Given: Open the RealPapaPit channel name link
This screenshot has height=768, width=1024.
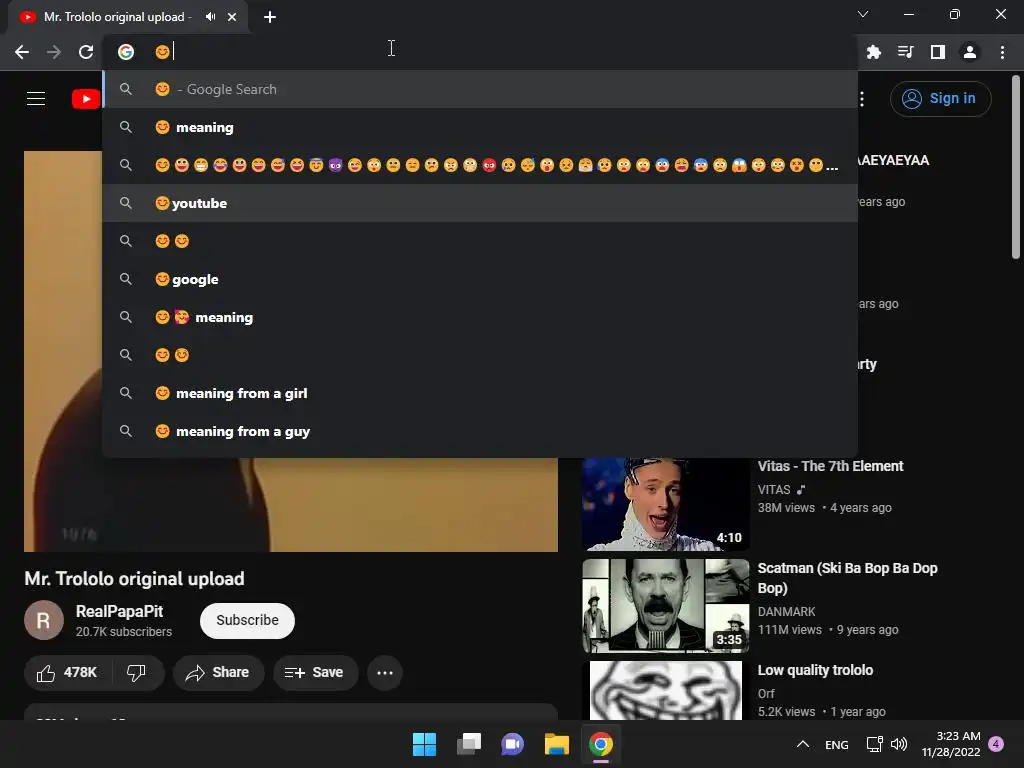Looking at the screenshot, I should pos(120,611).
